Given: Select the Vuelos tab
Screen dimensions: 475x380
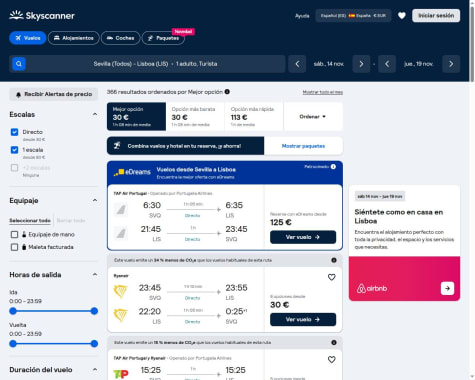Looking at the screenshot, I should tap(28, 38).
